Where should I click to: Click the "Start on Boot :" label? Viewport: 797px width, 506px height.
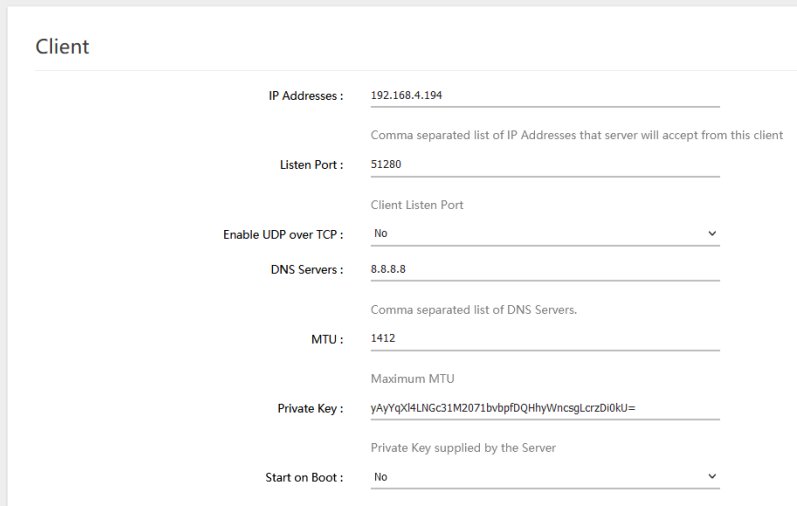pyautogui.click(x=305, y=477)
